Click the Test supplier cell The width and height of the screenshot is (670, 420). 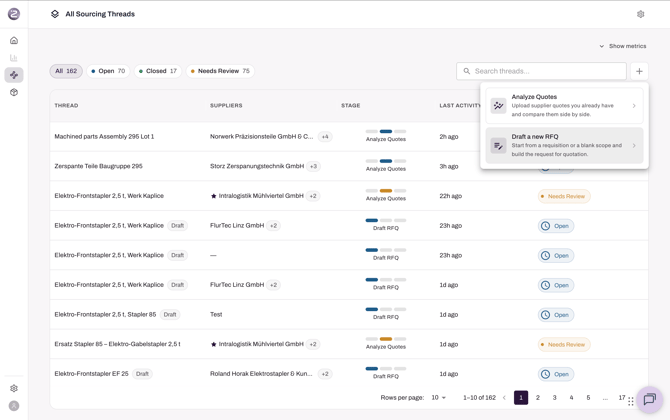216,314
